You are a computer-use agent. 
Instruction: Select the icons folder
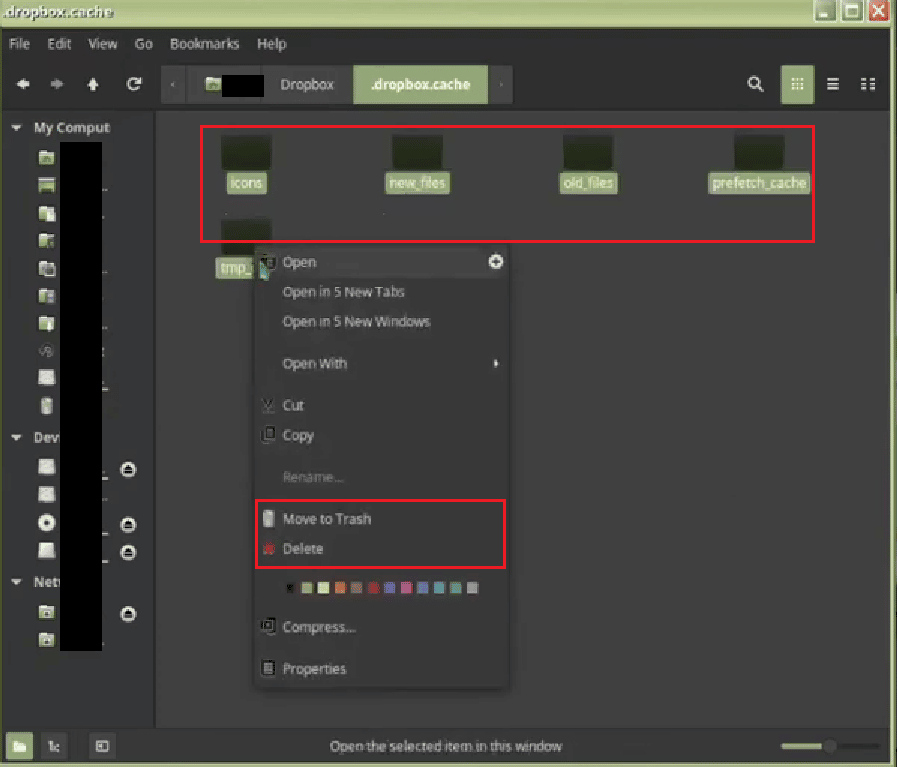(246, 165)
